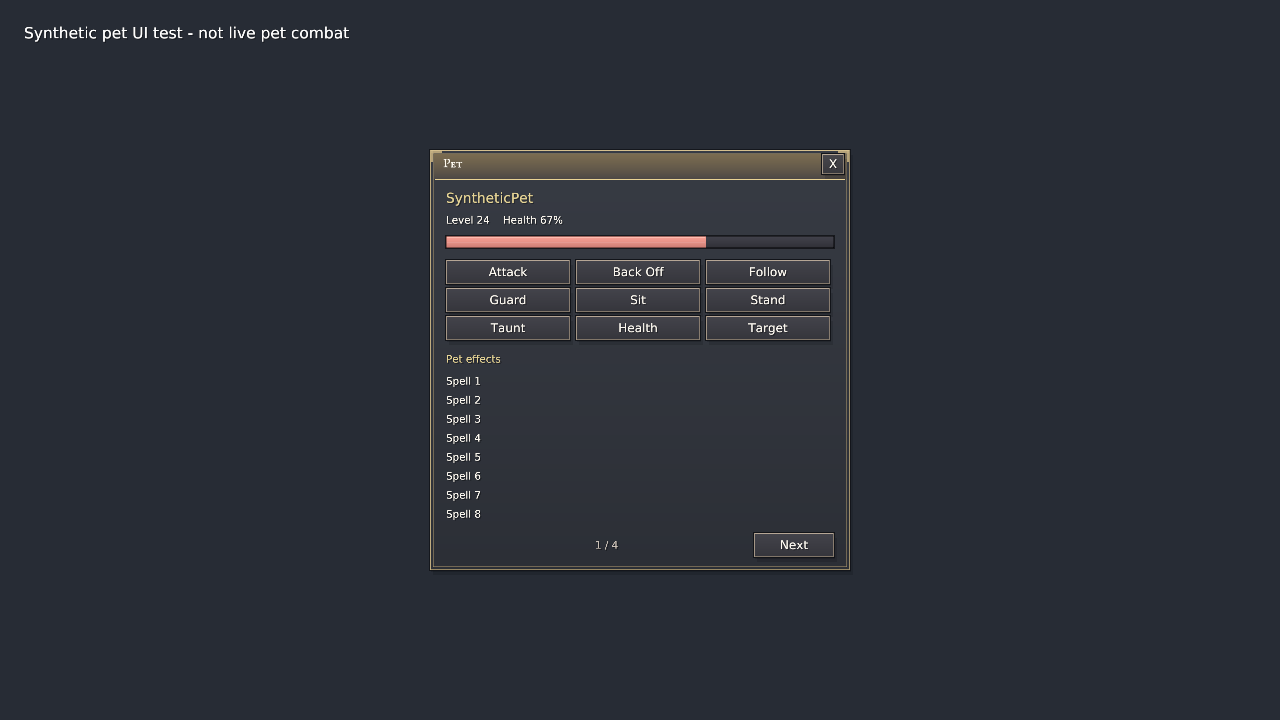Click the Attack pet command button

pos(508,272)
